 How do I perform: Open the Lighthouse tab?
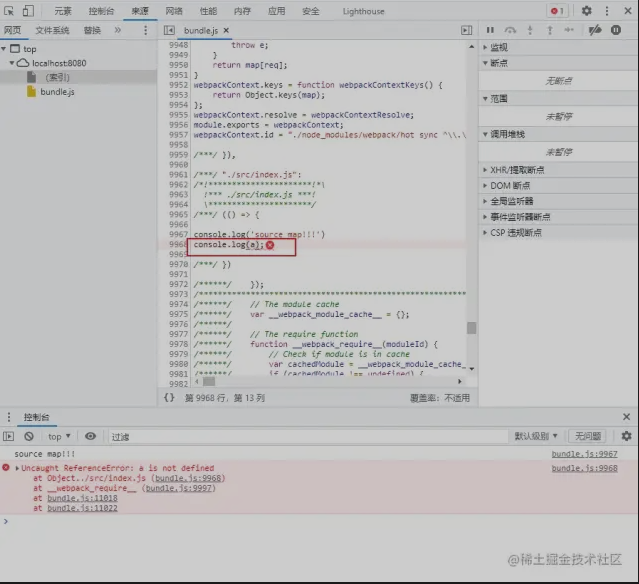[364, 11]
